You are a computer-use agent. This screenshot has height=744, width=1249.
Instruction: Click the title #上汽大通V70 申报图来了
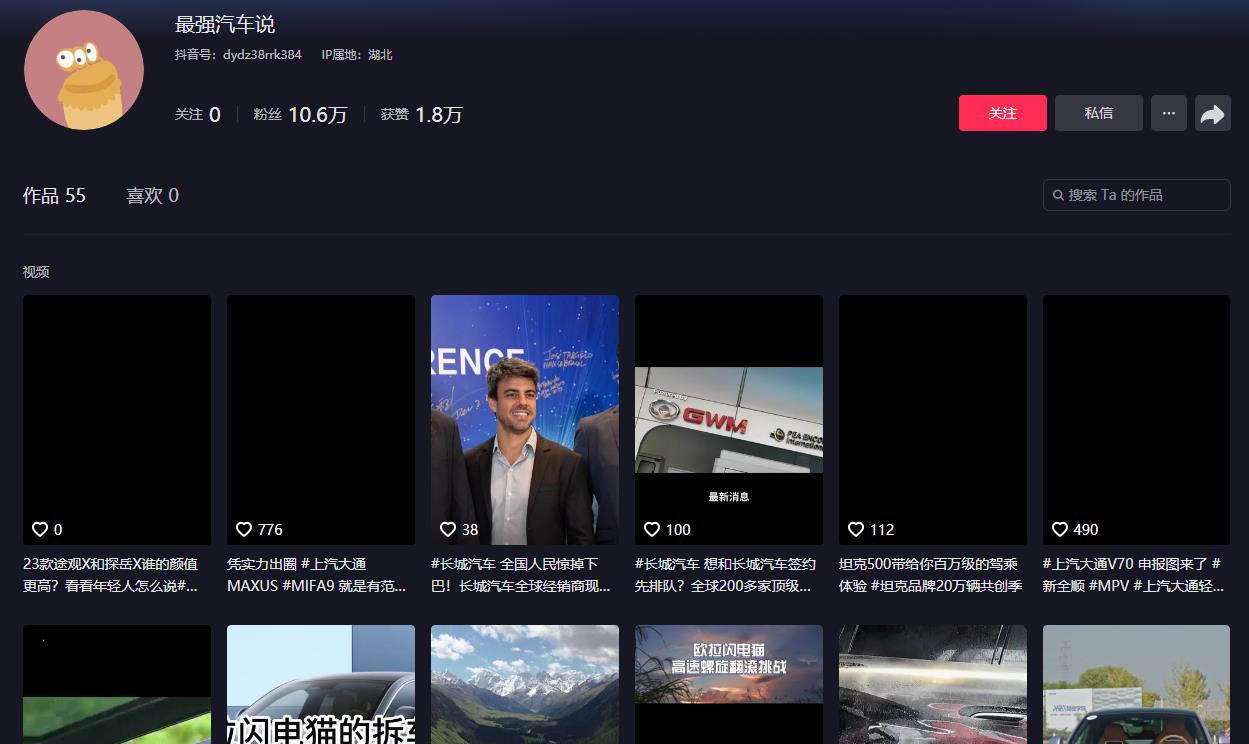(1134, 575)
